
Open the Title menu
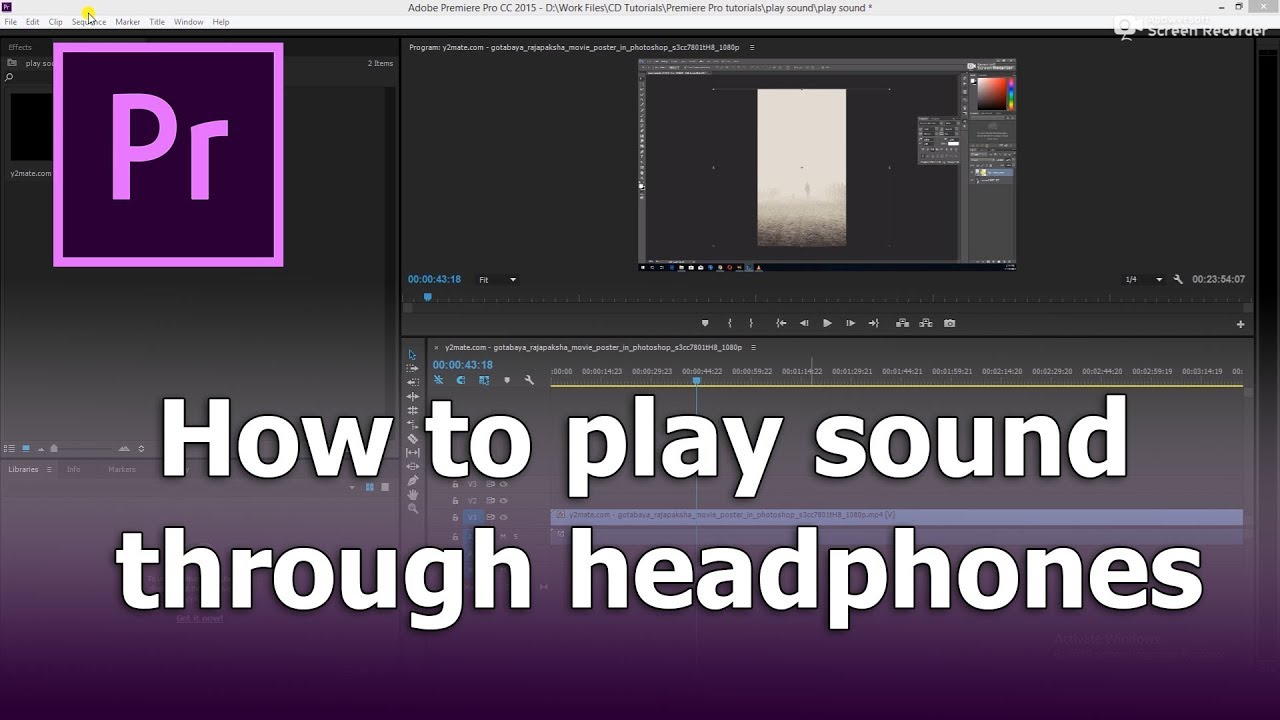tap(157, 21)
